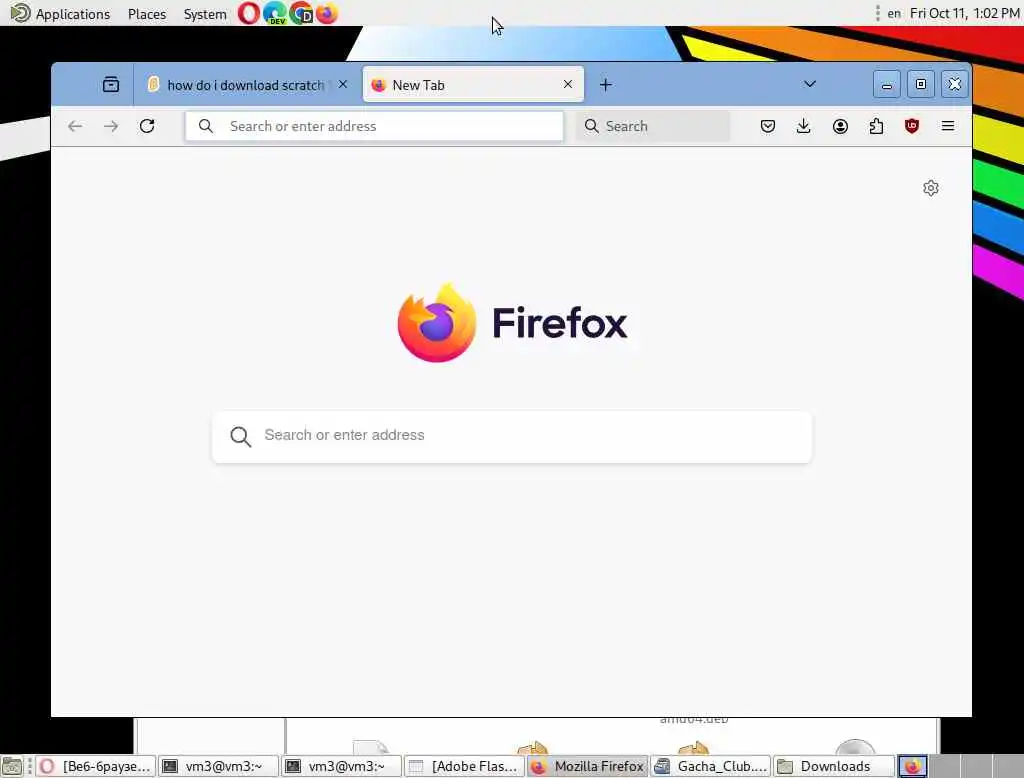Screen dimensions: 1024x778
Task: Close the 'how do i download scratch' tab
Action: pos(343,84)
